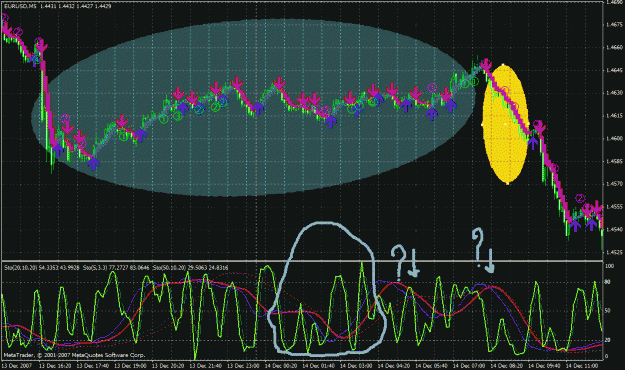Click the 14 Dec 01:40 time label
Viewport: 625px width, 370px height.
coord(318,366)
